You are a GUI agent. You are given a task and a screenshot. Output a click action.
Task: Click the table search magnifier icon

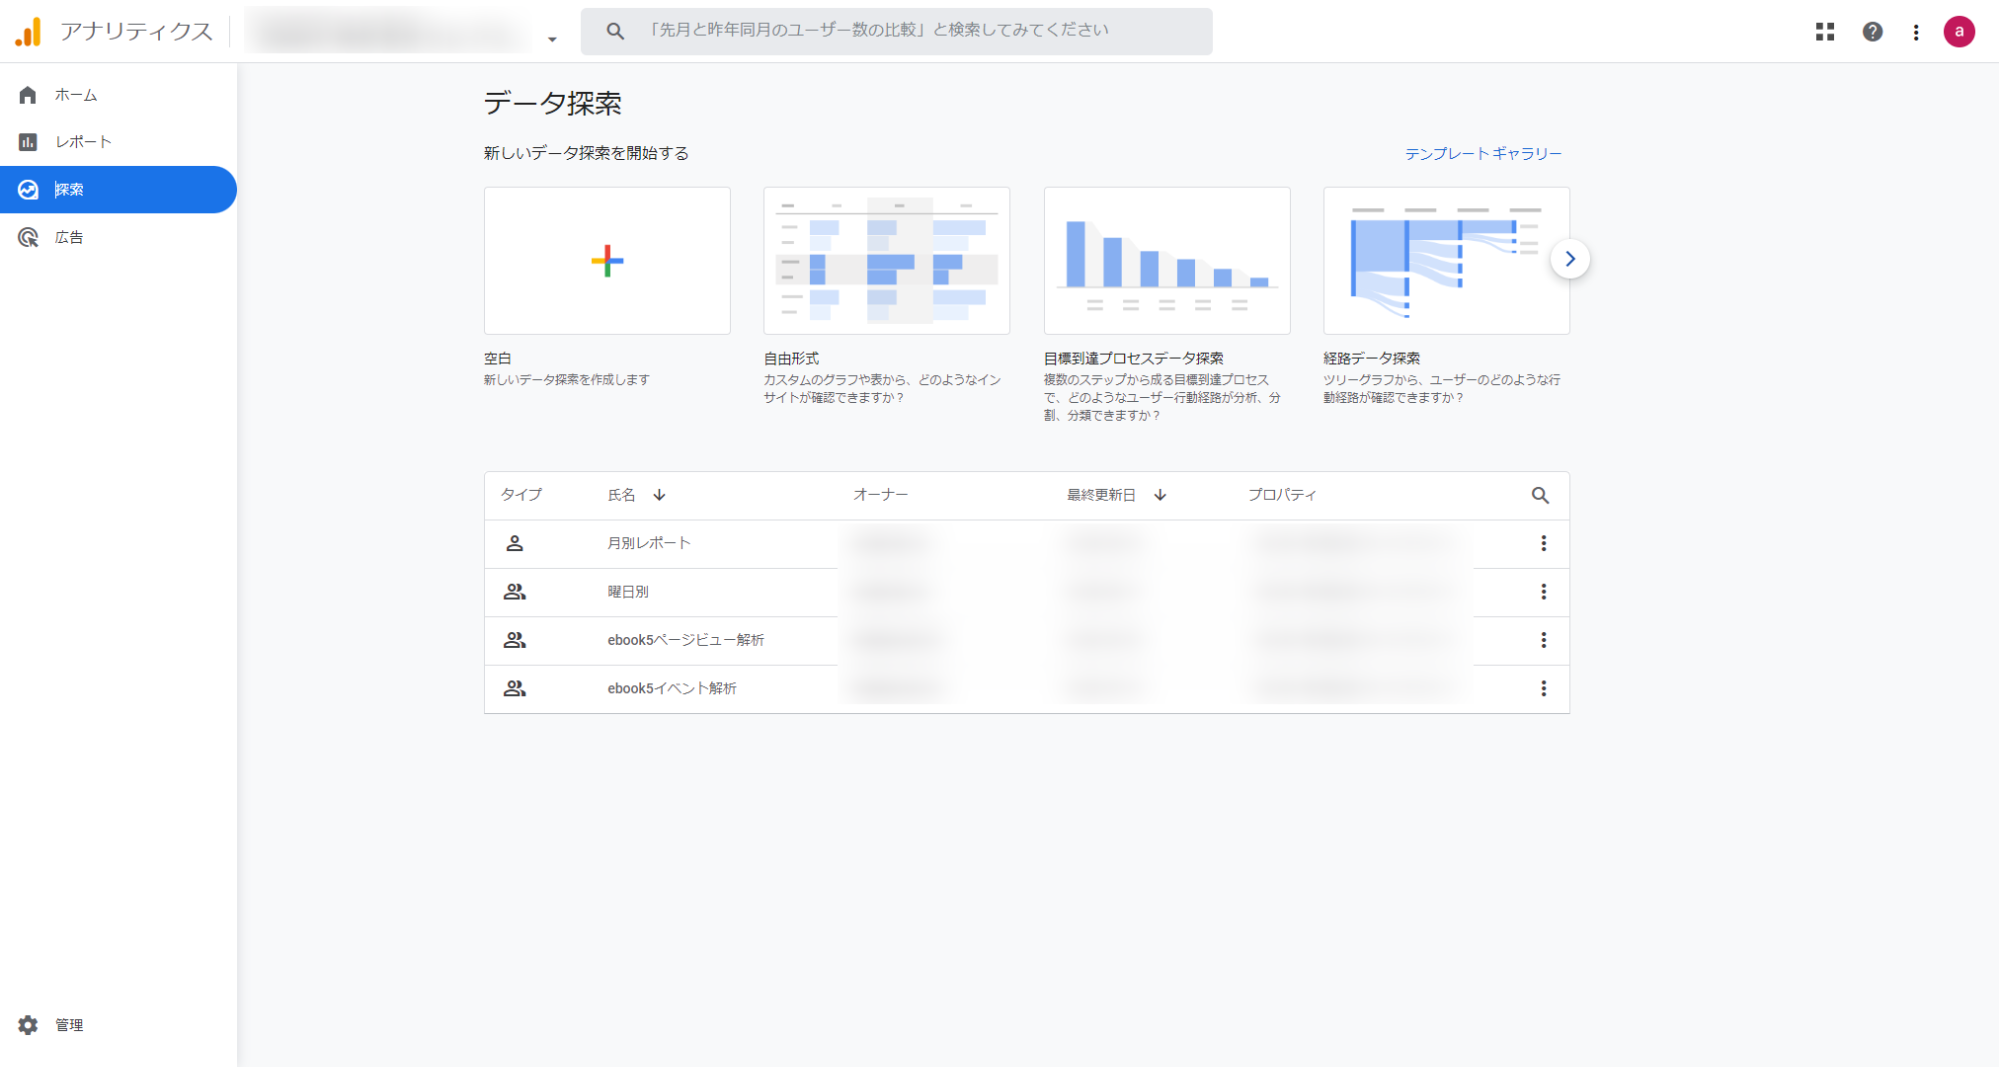[1540, 495]
